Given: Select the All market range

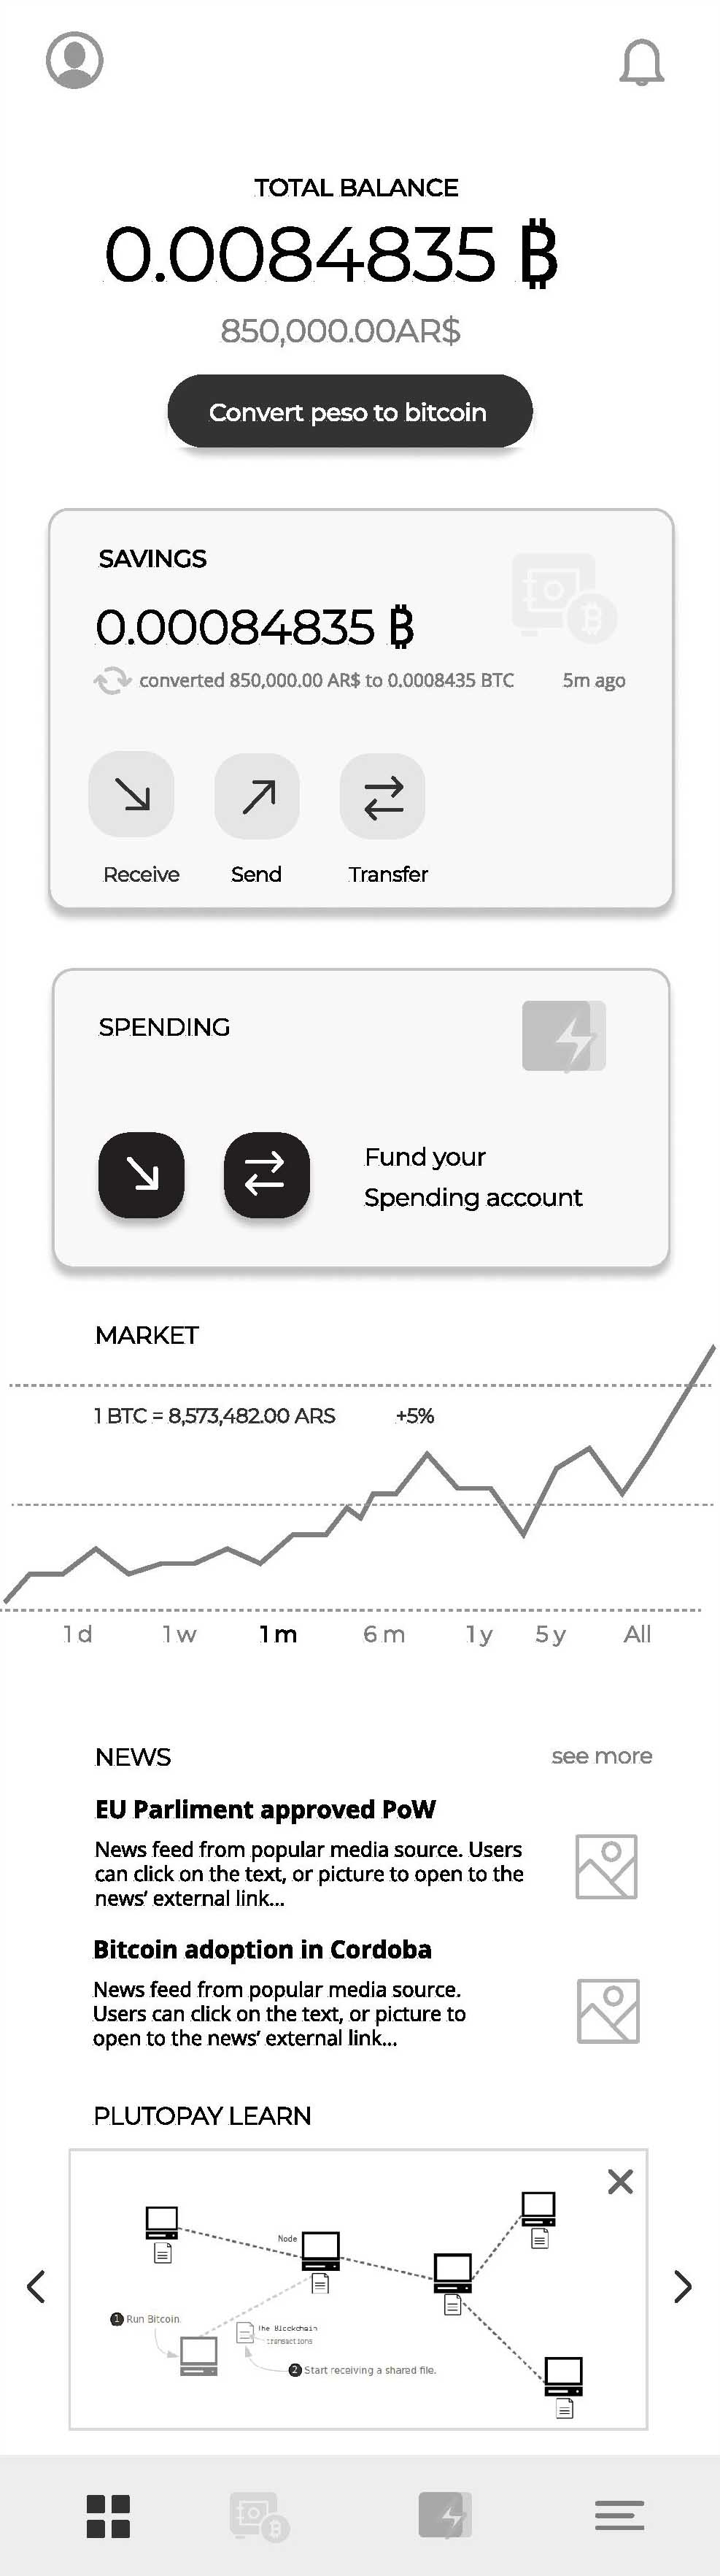Looking at the screenshot, I should click(637, 1634).
